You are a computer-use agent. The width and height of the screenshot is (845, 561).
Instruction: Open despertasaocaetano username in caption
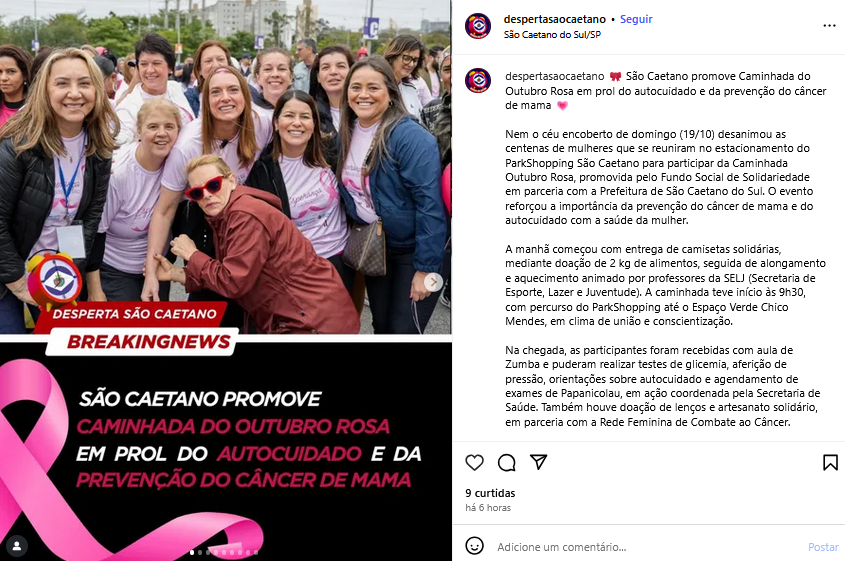pos(555,77)
